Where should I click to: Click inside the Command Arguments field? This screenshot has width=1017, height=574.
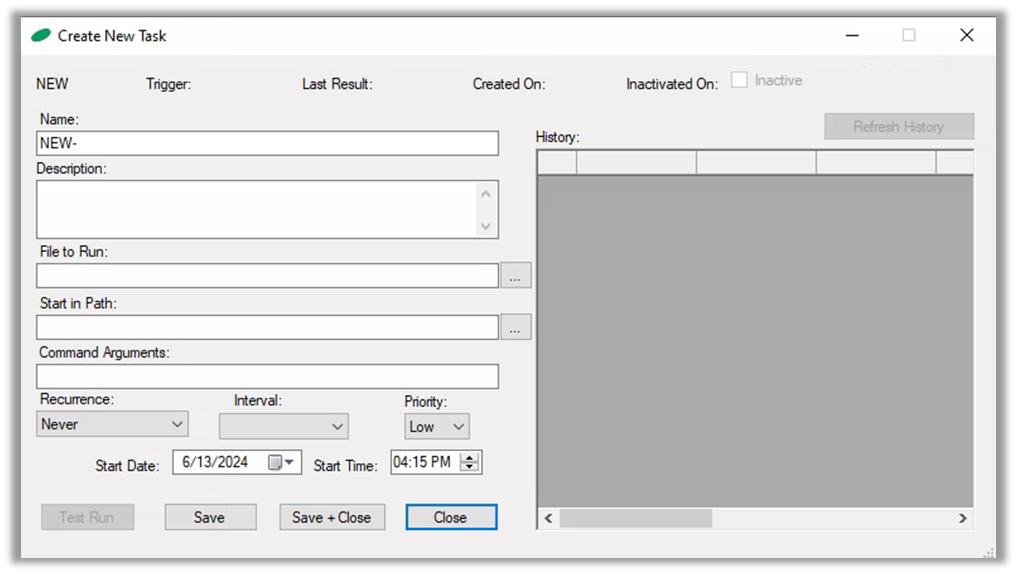[267, 377]
